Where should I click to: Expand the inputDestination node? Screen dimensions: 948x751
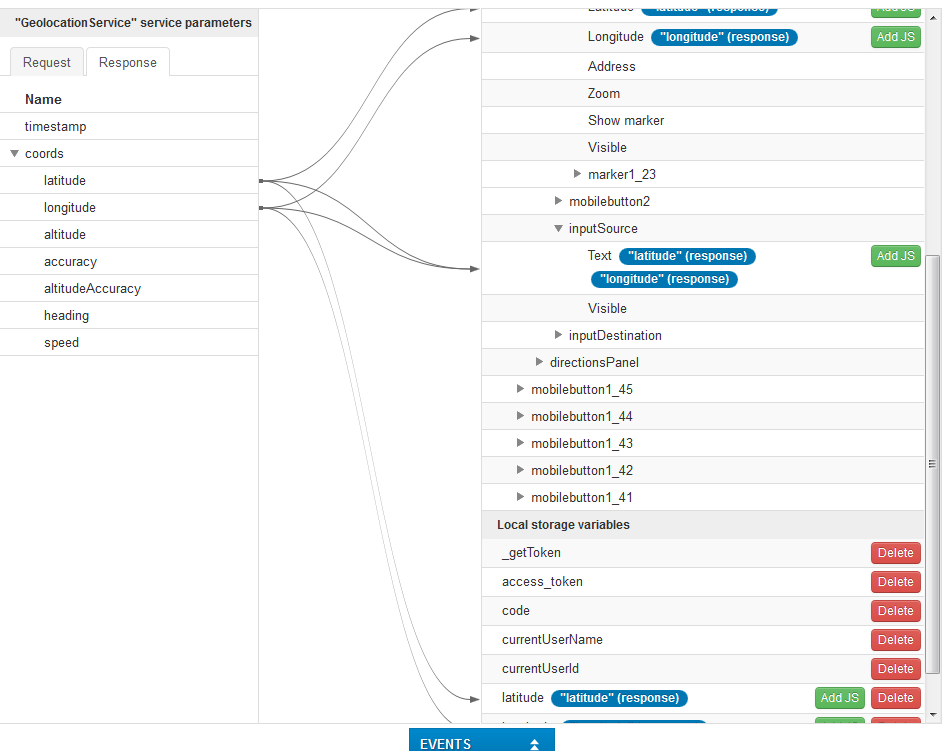point(559,335)
